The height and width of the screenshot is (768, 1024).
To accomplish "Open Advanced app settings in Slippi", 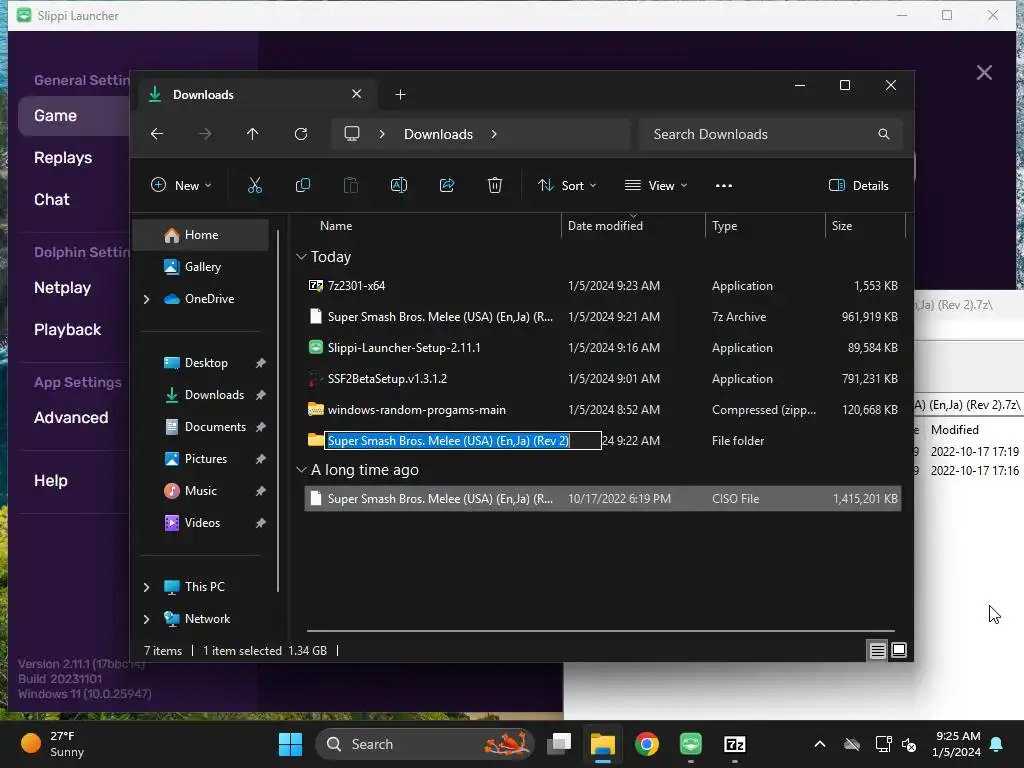I will [x=71, y=417].
